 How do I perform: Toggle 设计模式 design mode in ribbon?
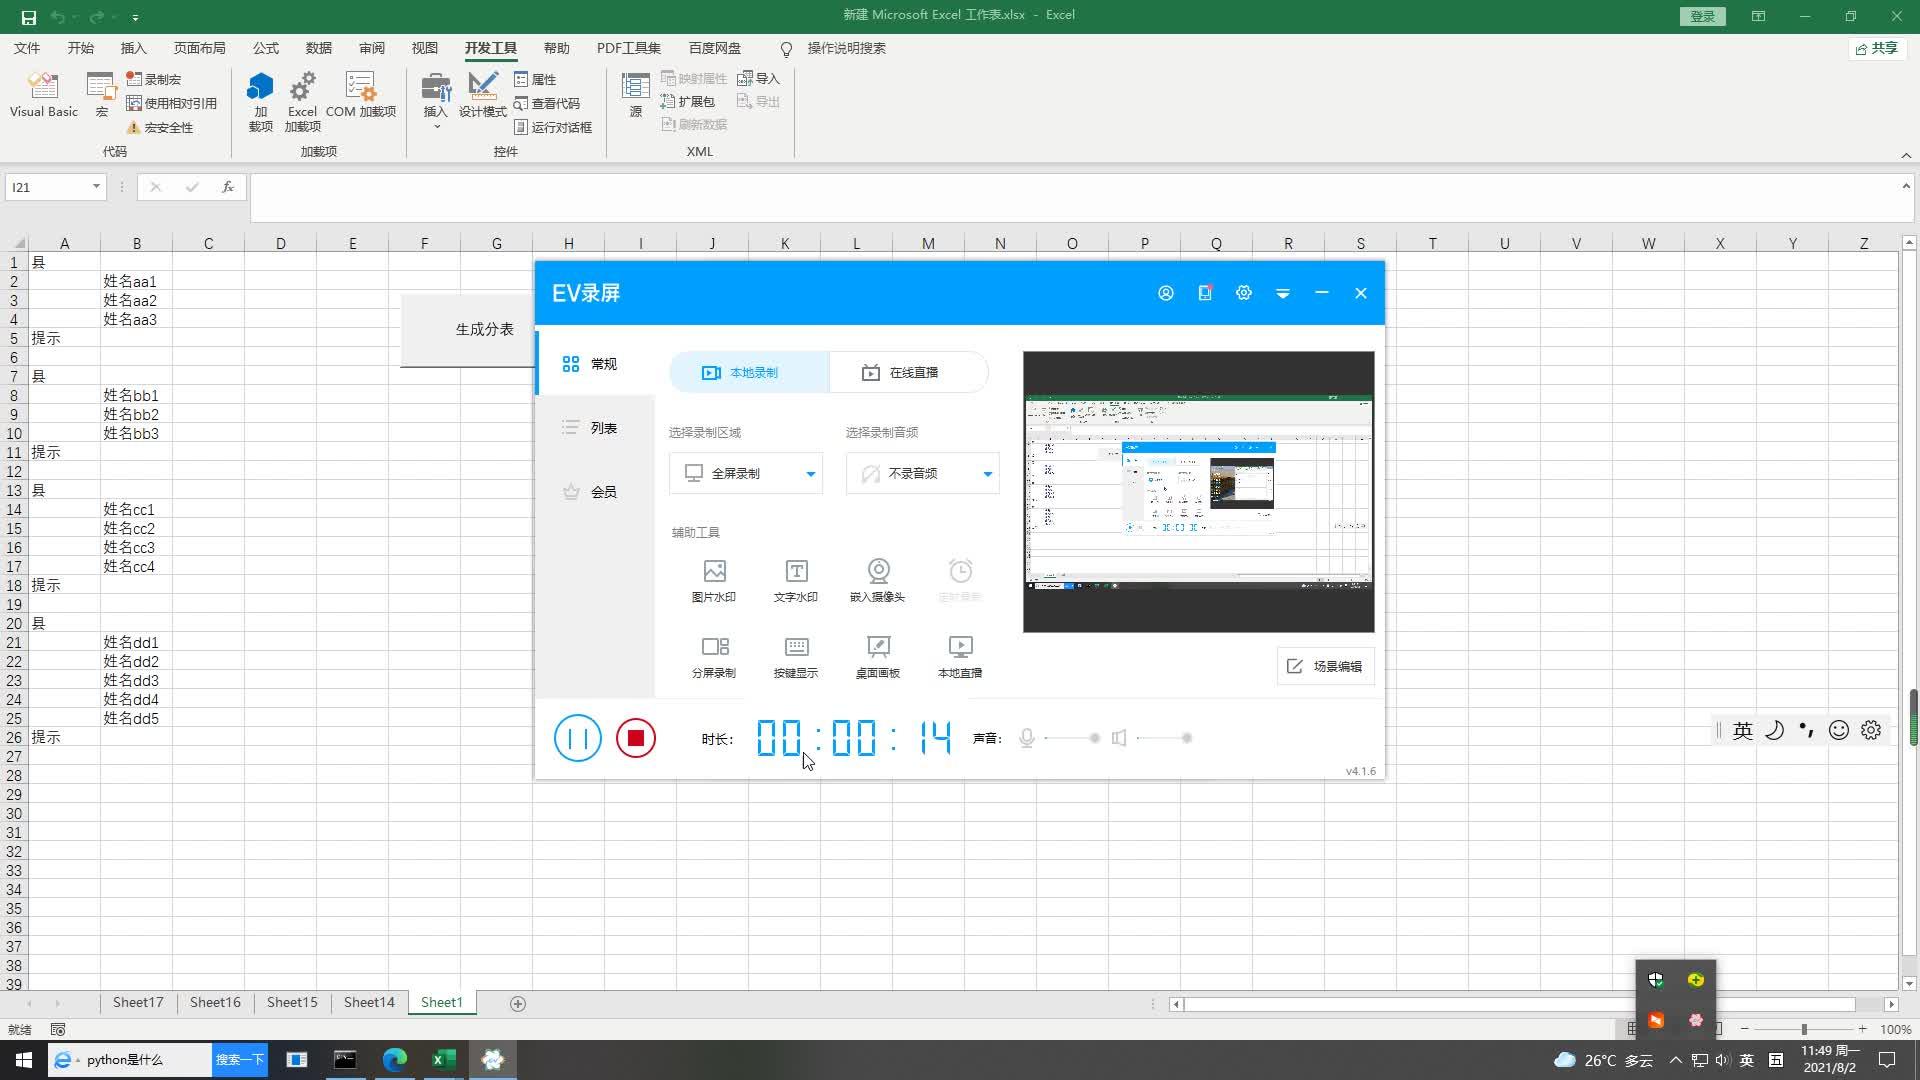pos(483,96)
